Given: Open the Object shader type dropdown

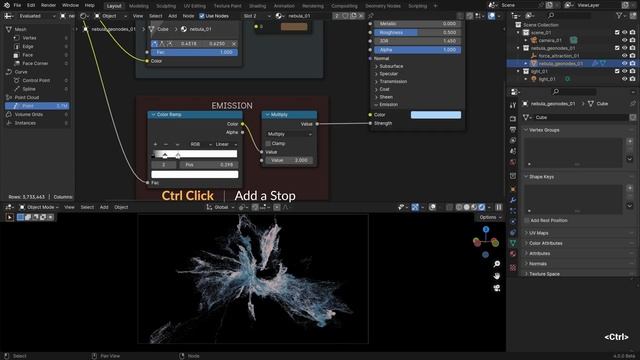Looking at the screenshot, I should (111, 16).
